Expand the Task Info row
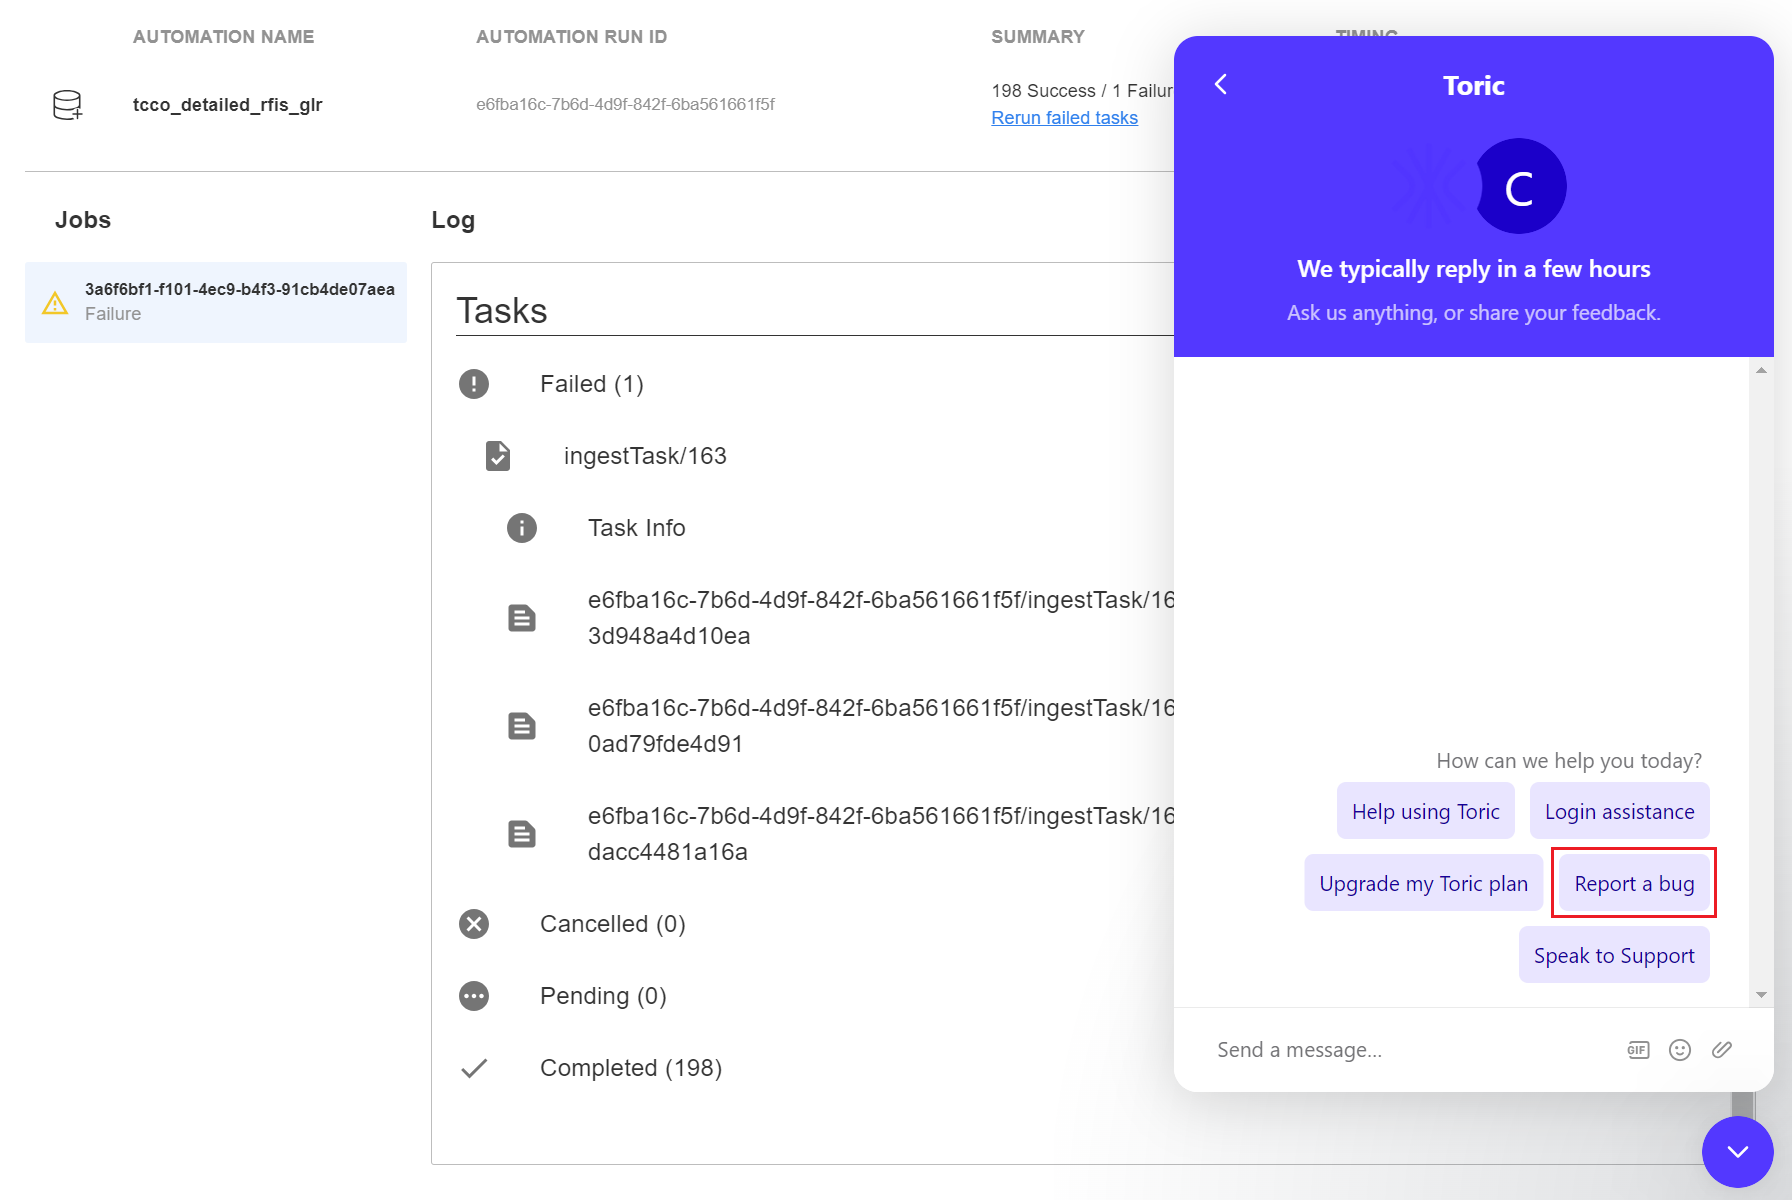 click(x=637, y=528)
